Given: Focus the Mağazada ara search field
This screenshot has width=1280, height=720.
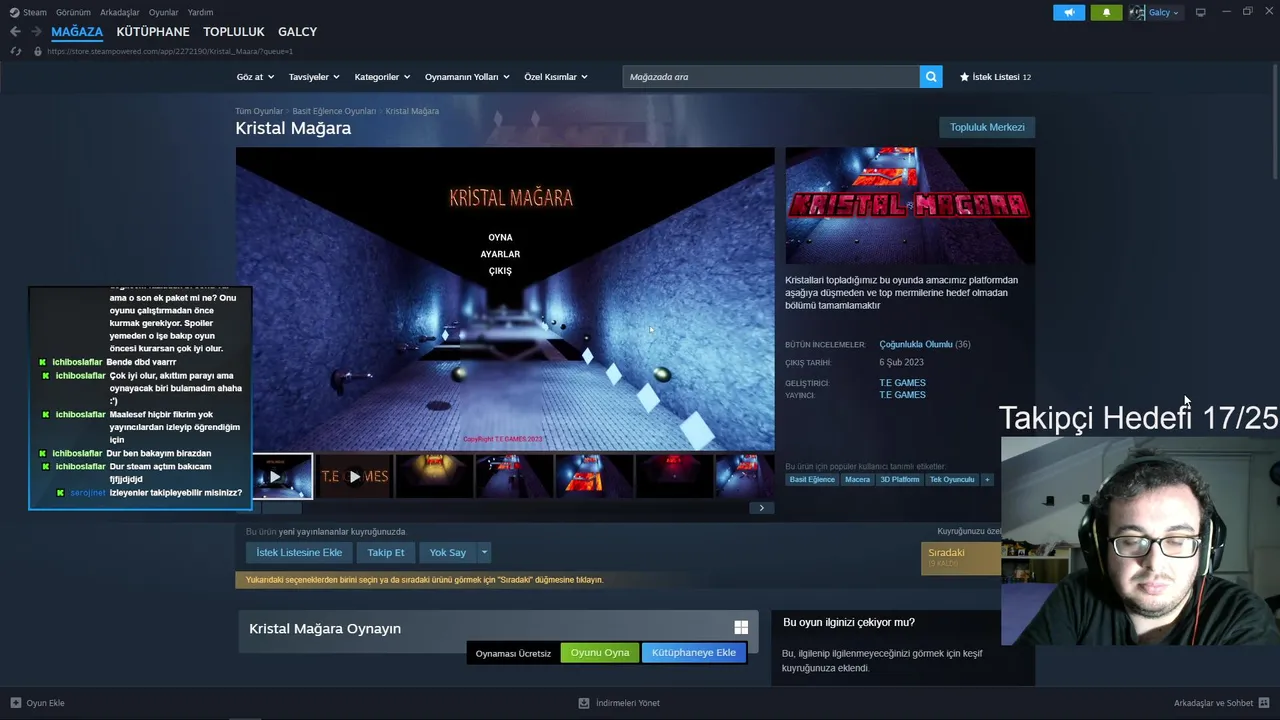Looking at the screenshot, I should (x=771, y=77).
